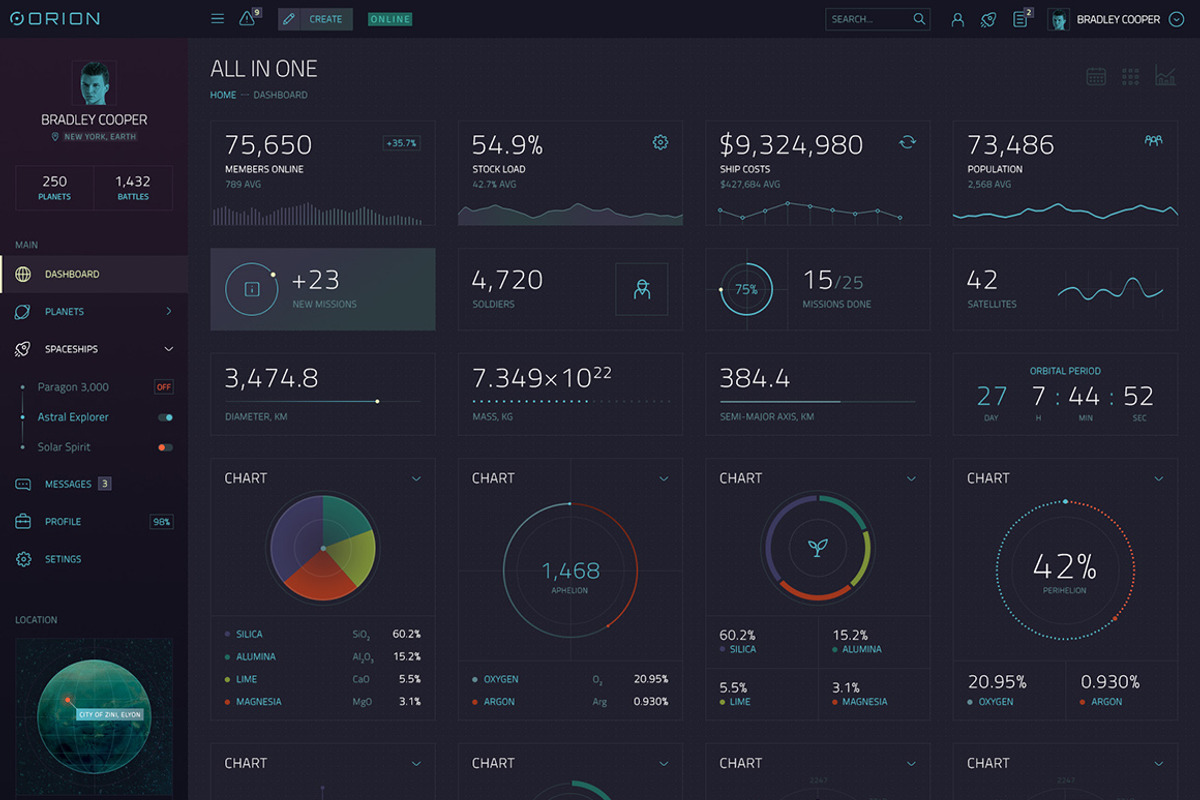Open the notifications icon with badge 9

[x=246, y=18]
